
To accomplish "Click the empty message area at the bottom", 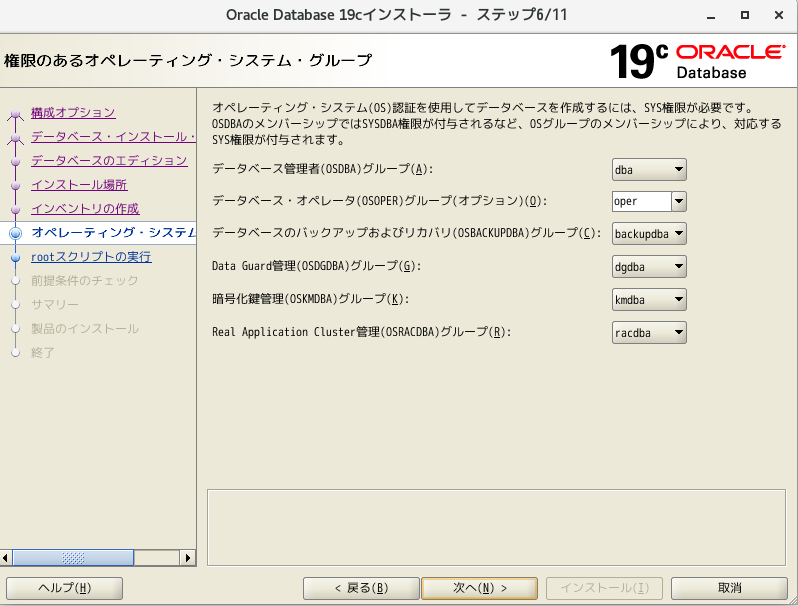I will point(496,527).
